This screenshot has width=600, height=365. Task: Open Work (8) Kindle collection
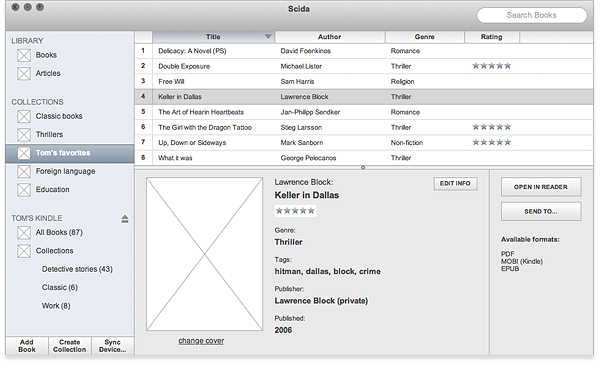tap(56, 306)
